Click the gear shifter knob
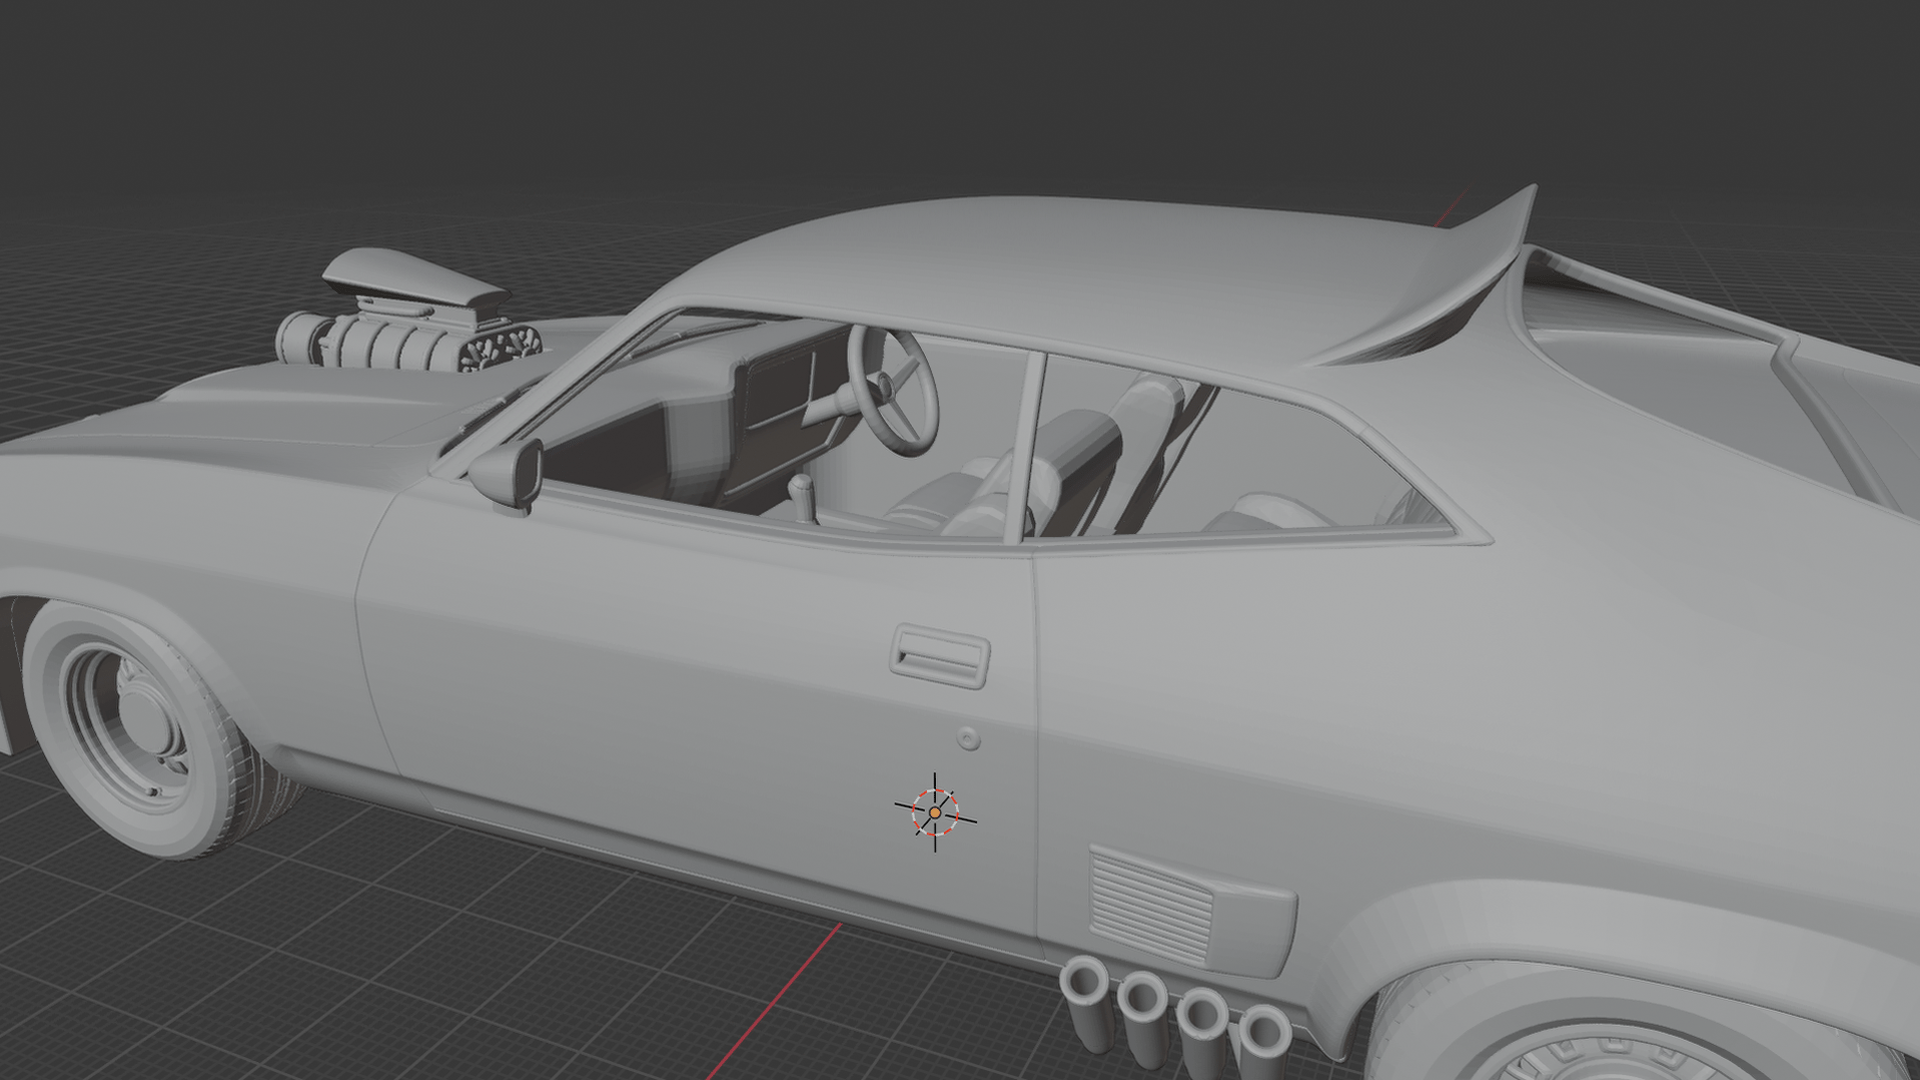 click(x=801, y=487)
